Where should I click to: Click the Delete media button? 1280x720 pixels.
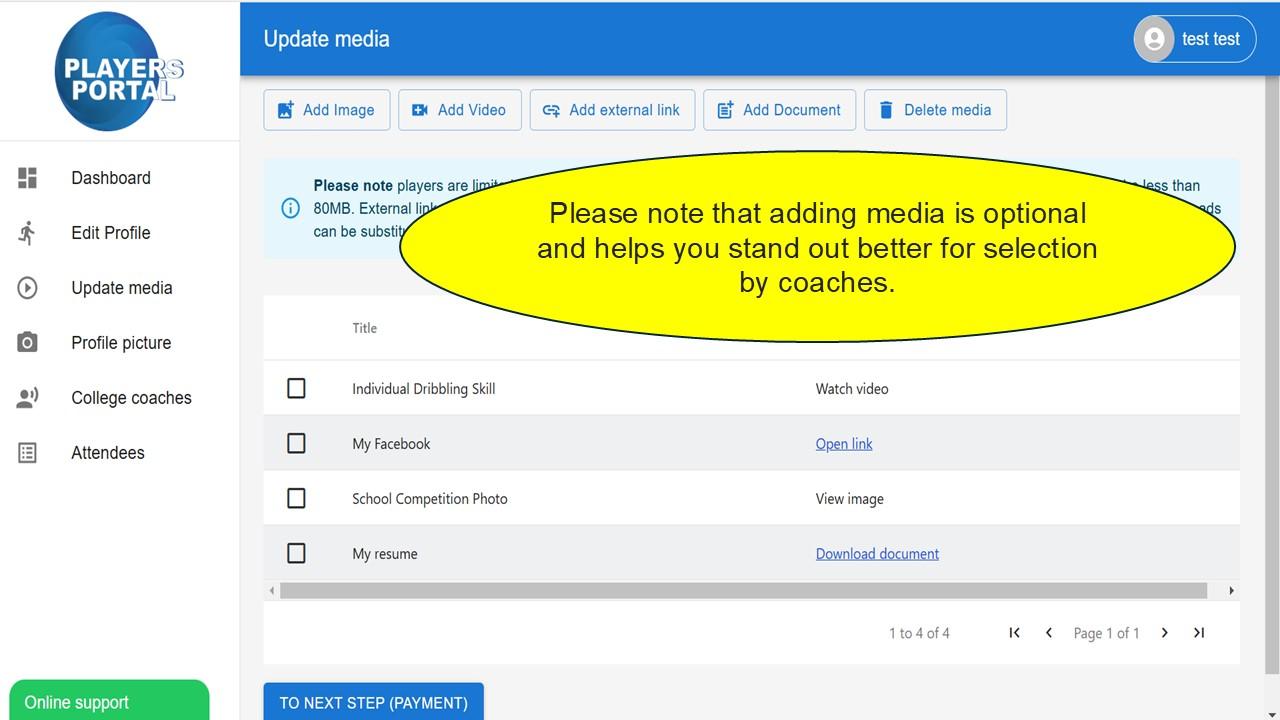point(935,110)
